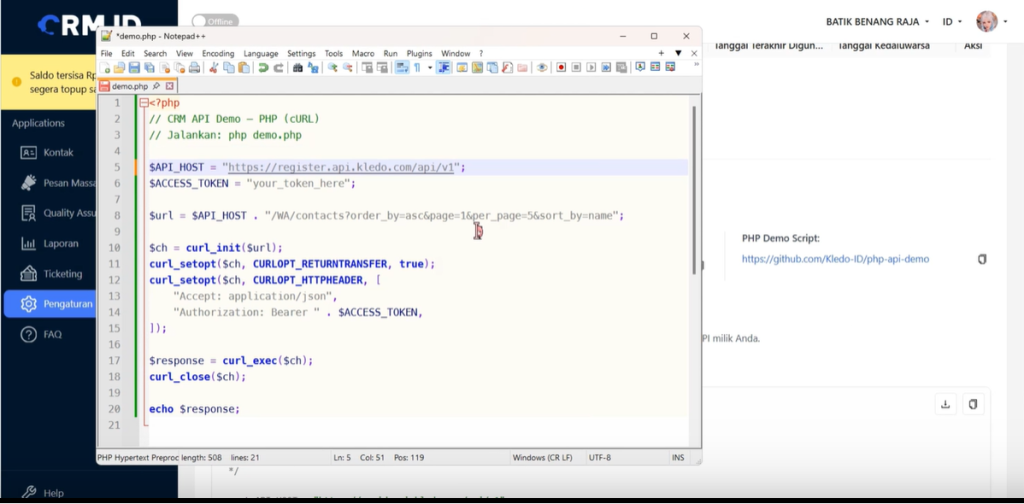Open the Search menu
This screenshot has width=1024, height=504.
[x=155, y=54]
